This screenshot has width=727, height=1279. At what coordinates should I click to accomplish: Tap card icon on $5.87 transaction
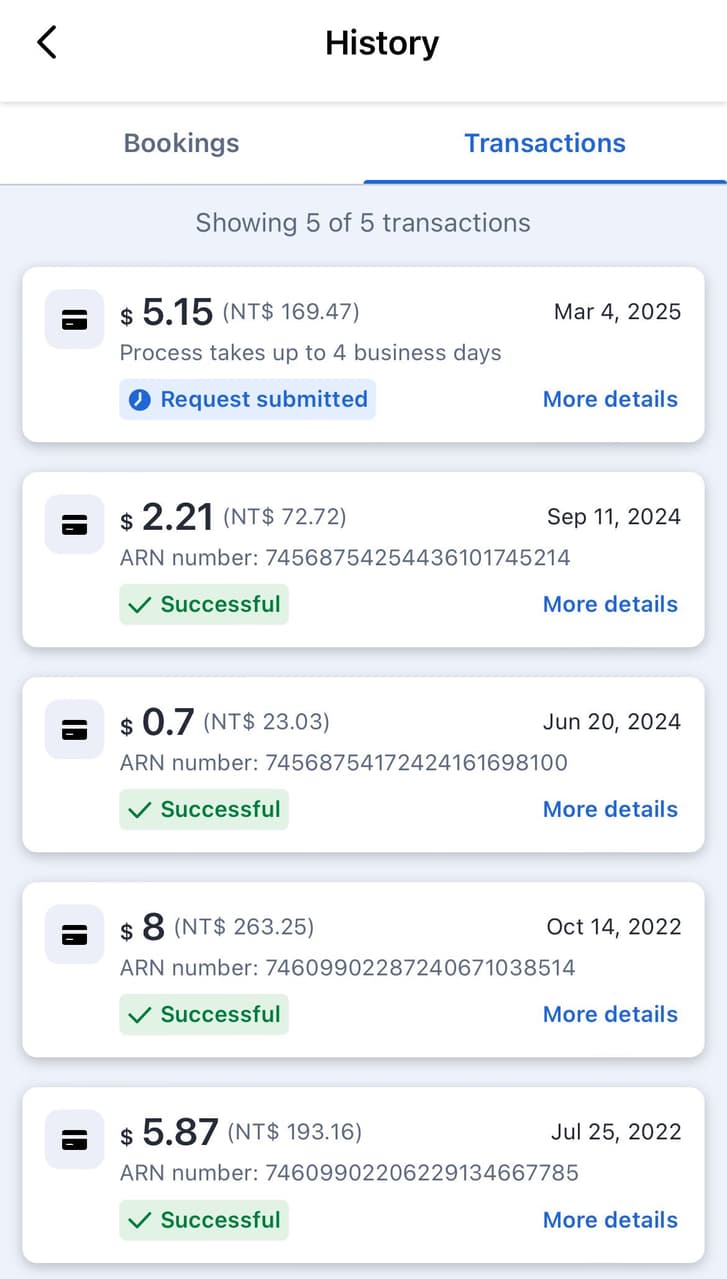pyautogui.click(x=74, y=1139)
